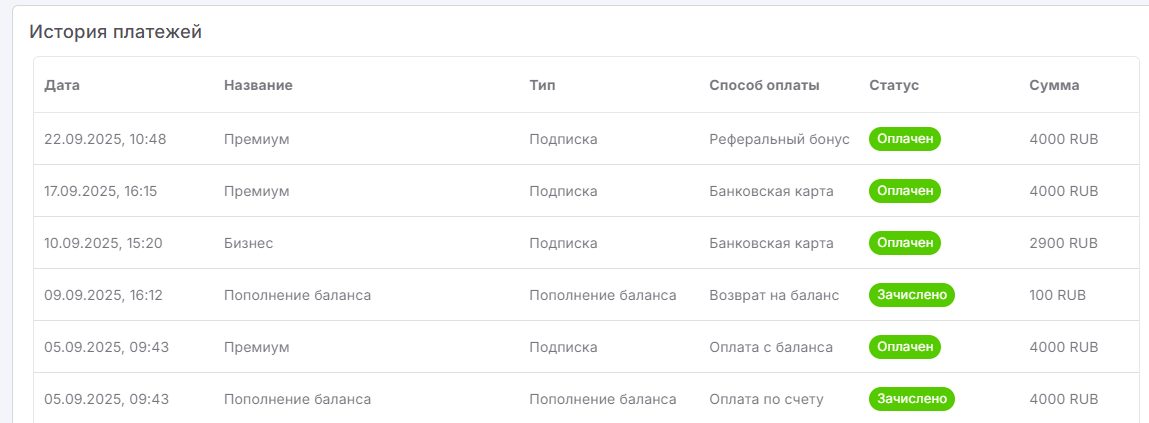The image size is (1149, 423).
Task: Click "Оплачен" badge in the "Оплата с баланса" row
Action: [x=905, y=347]
